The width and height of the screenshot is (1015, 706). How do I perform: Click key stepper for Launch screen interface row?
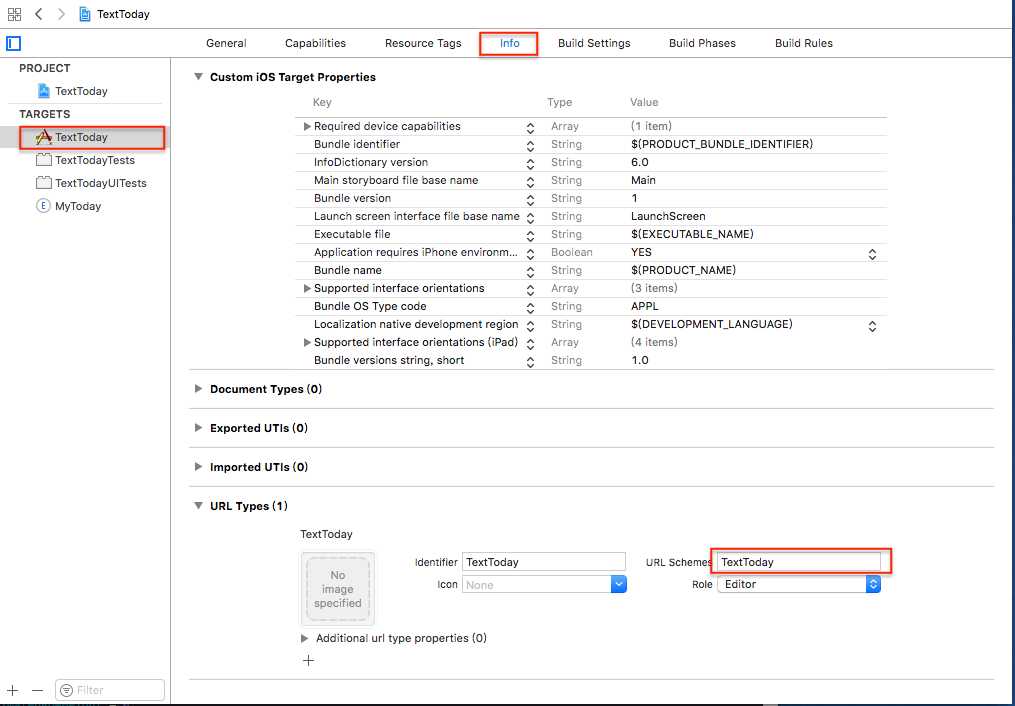(530, 218)
